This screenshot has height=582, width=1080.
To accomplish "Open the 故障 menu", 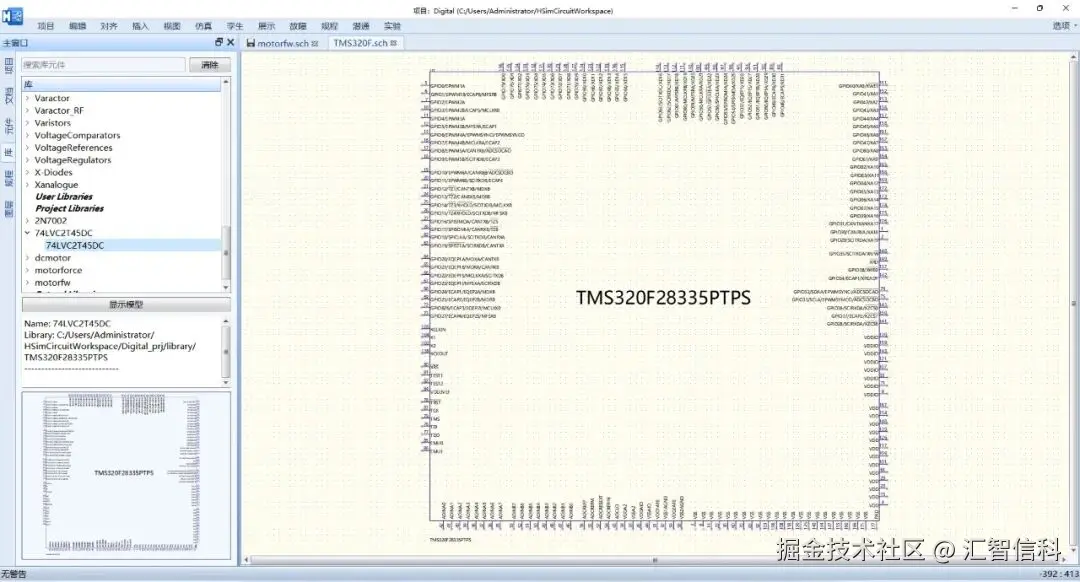I will [298, 26].
